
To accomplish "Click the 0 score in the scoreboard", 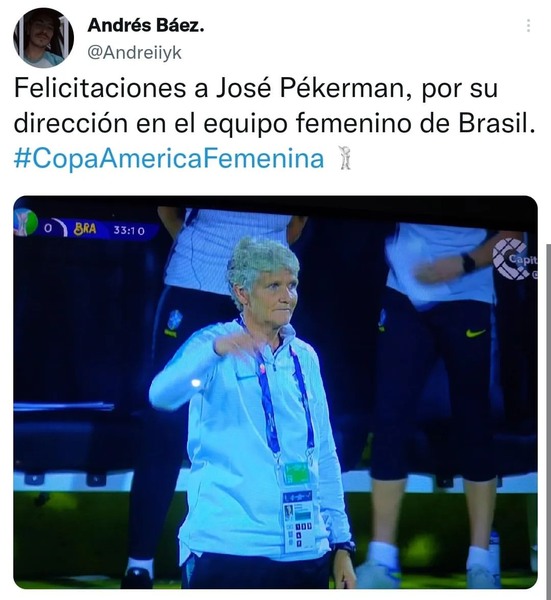I will click(47, 228).
